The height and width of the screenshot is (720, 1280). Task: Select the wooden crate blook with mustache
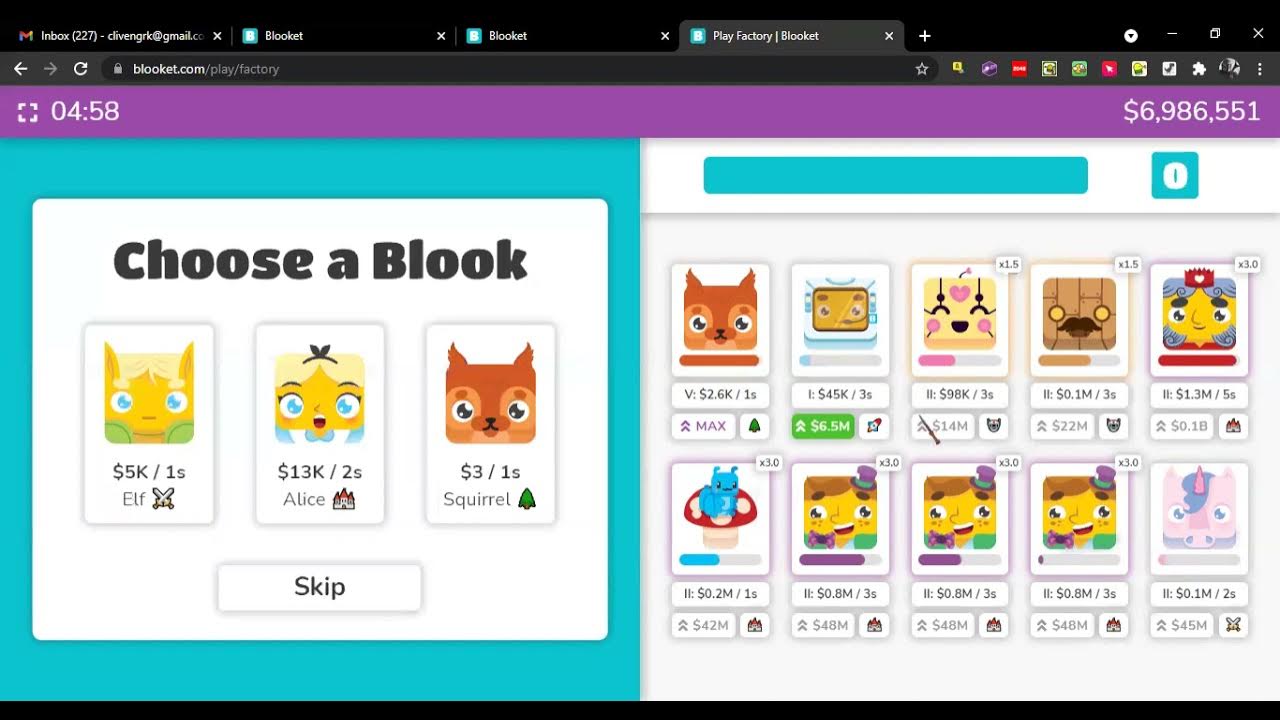[1080, 320]
